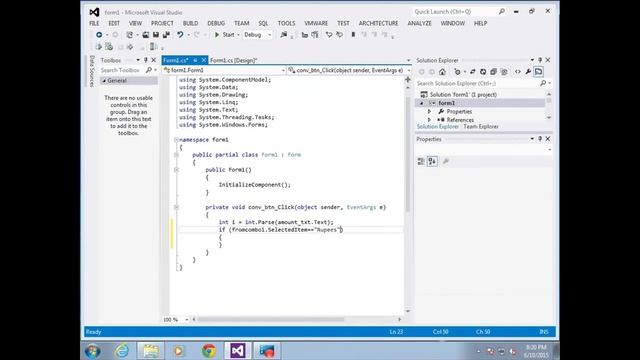The height and width of the screenshot is (360, 640).
Task: Click the Find in Files toolbar icon
Action: click(283, 35)
